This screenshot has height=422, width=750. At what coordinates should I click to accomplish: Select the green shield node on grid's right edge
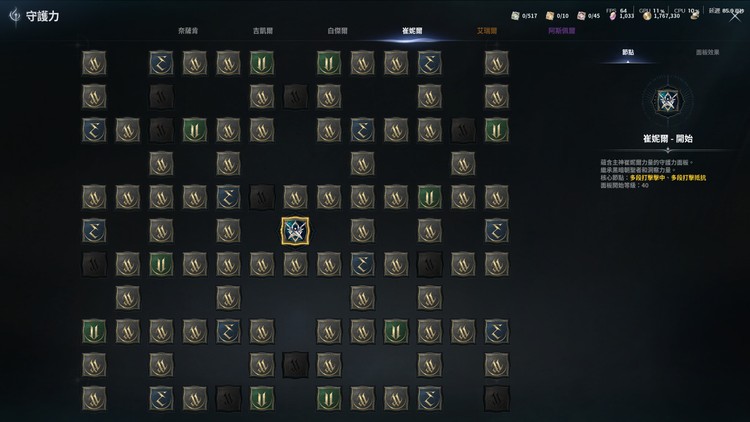pos(496,130)
